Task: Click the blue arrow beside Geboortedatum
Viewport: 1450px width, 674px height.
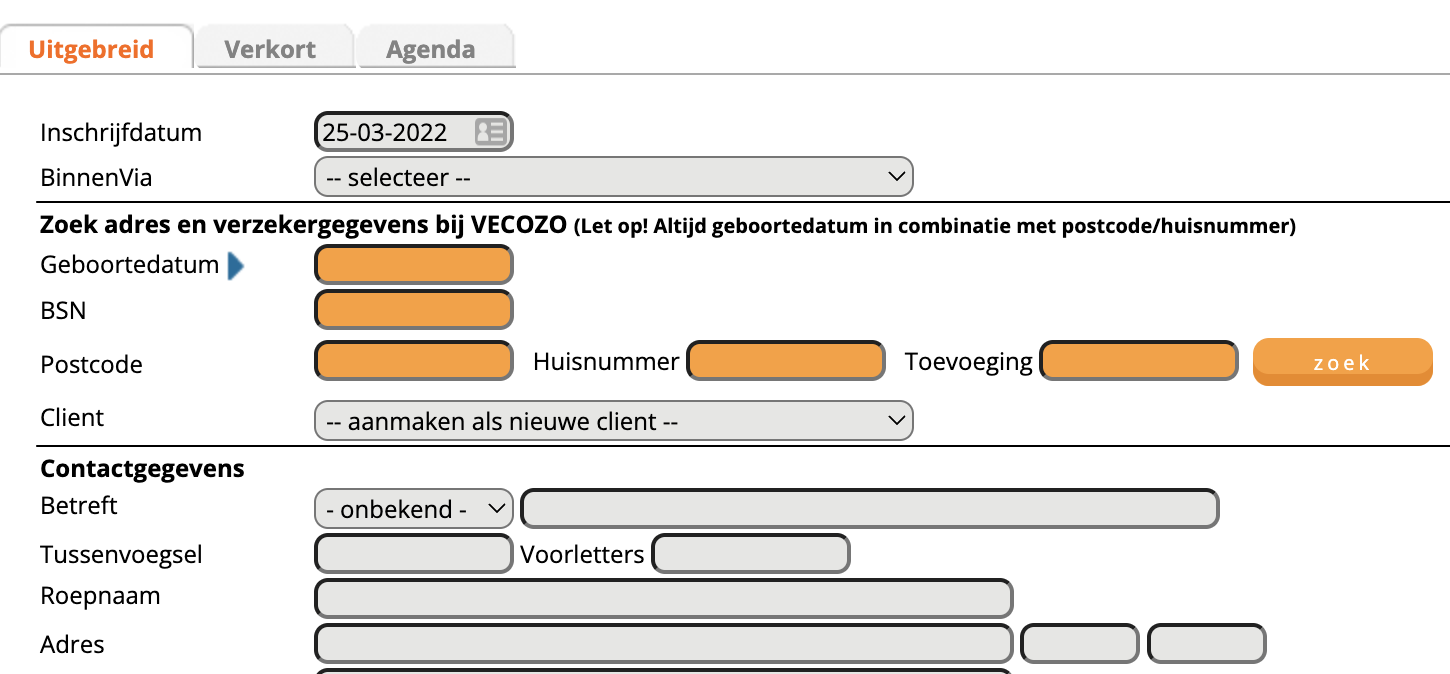Action: [x=235, y=266]
